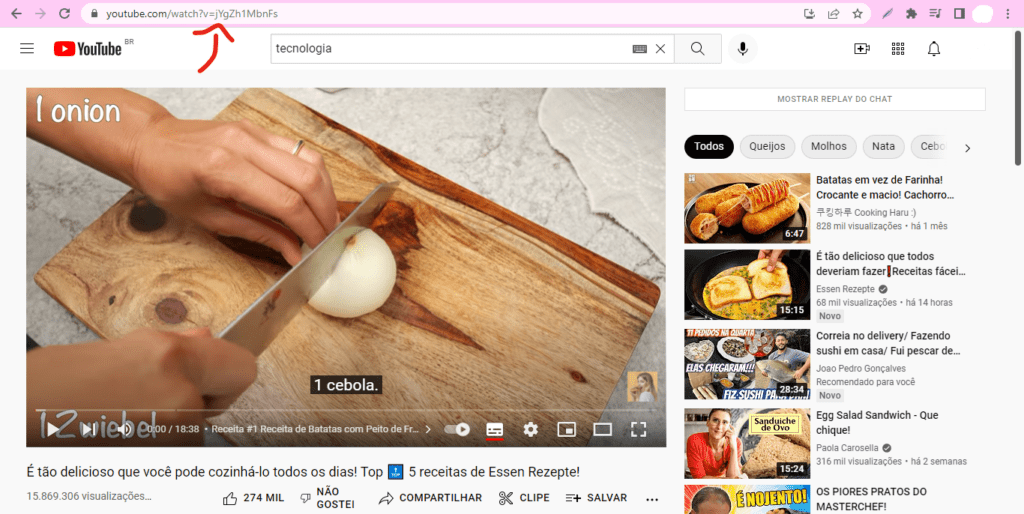Open more actions three-dot menu
This screenshot has width=1024, height=514.
(x=652, y=499)
